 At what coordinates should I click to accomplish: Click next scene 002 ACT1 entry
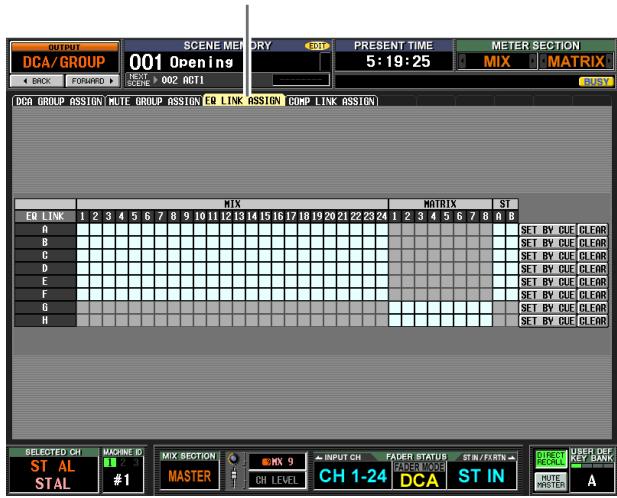pos(183,80)
